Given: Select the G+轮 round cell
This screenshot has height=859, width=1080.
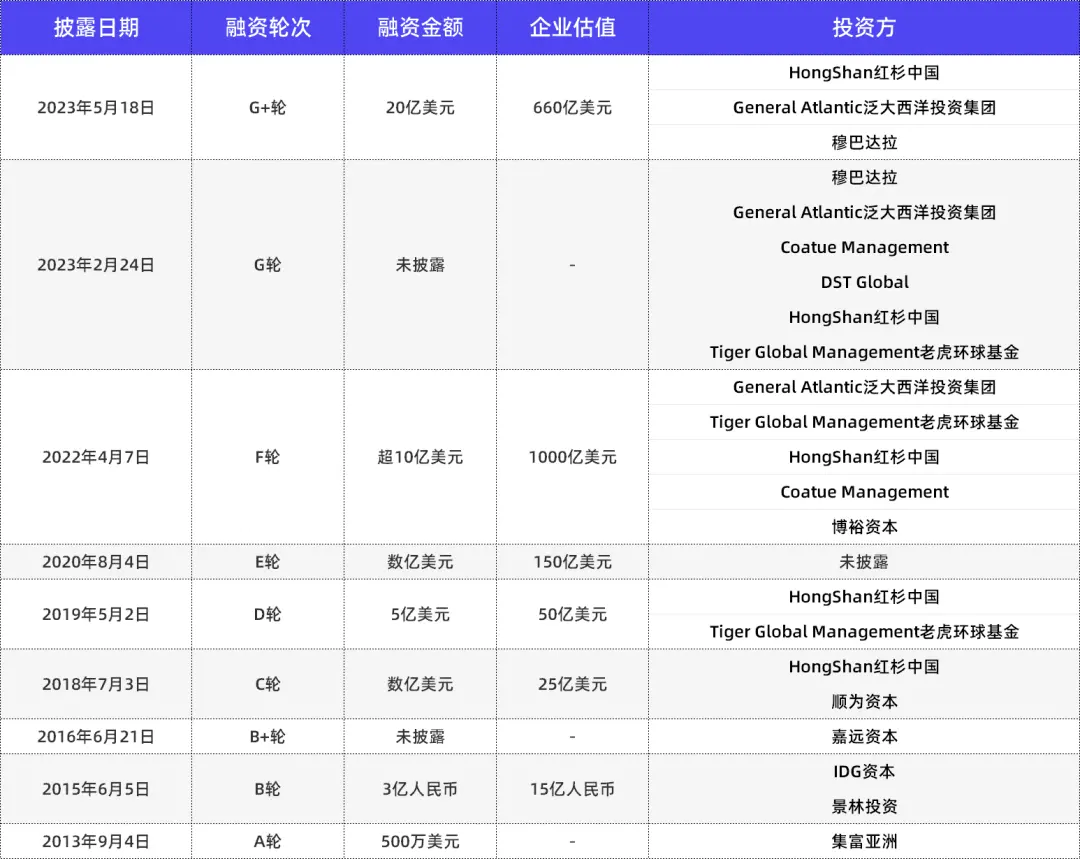Looking at the screenshot, I should pos(267,107).
